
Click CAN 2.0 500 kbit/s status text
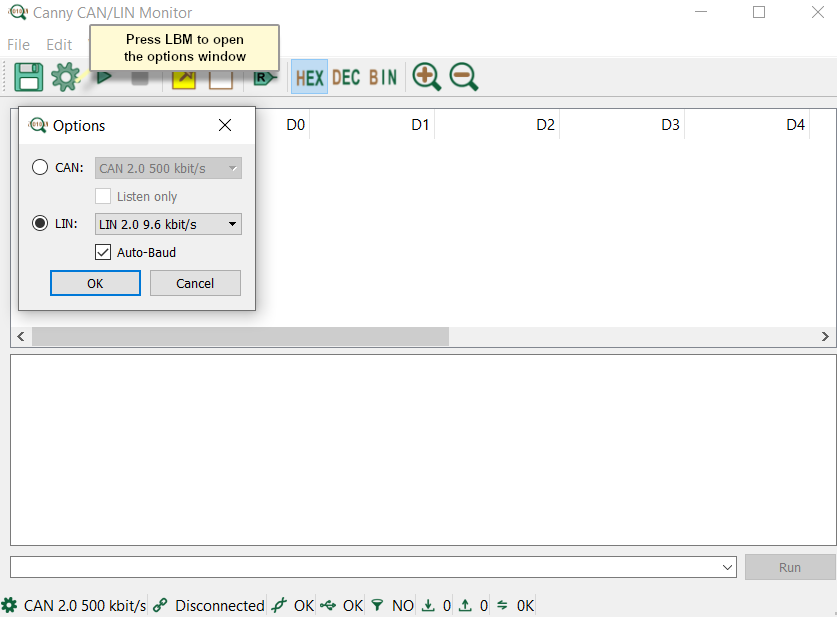click(85, 605)
